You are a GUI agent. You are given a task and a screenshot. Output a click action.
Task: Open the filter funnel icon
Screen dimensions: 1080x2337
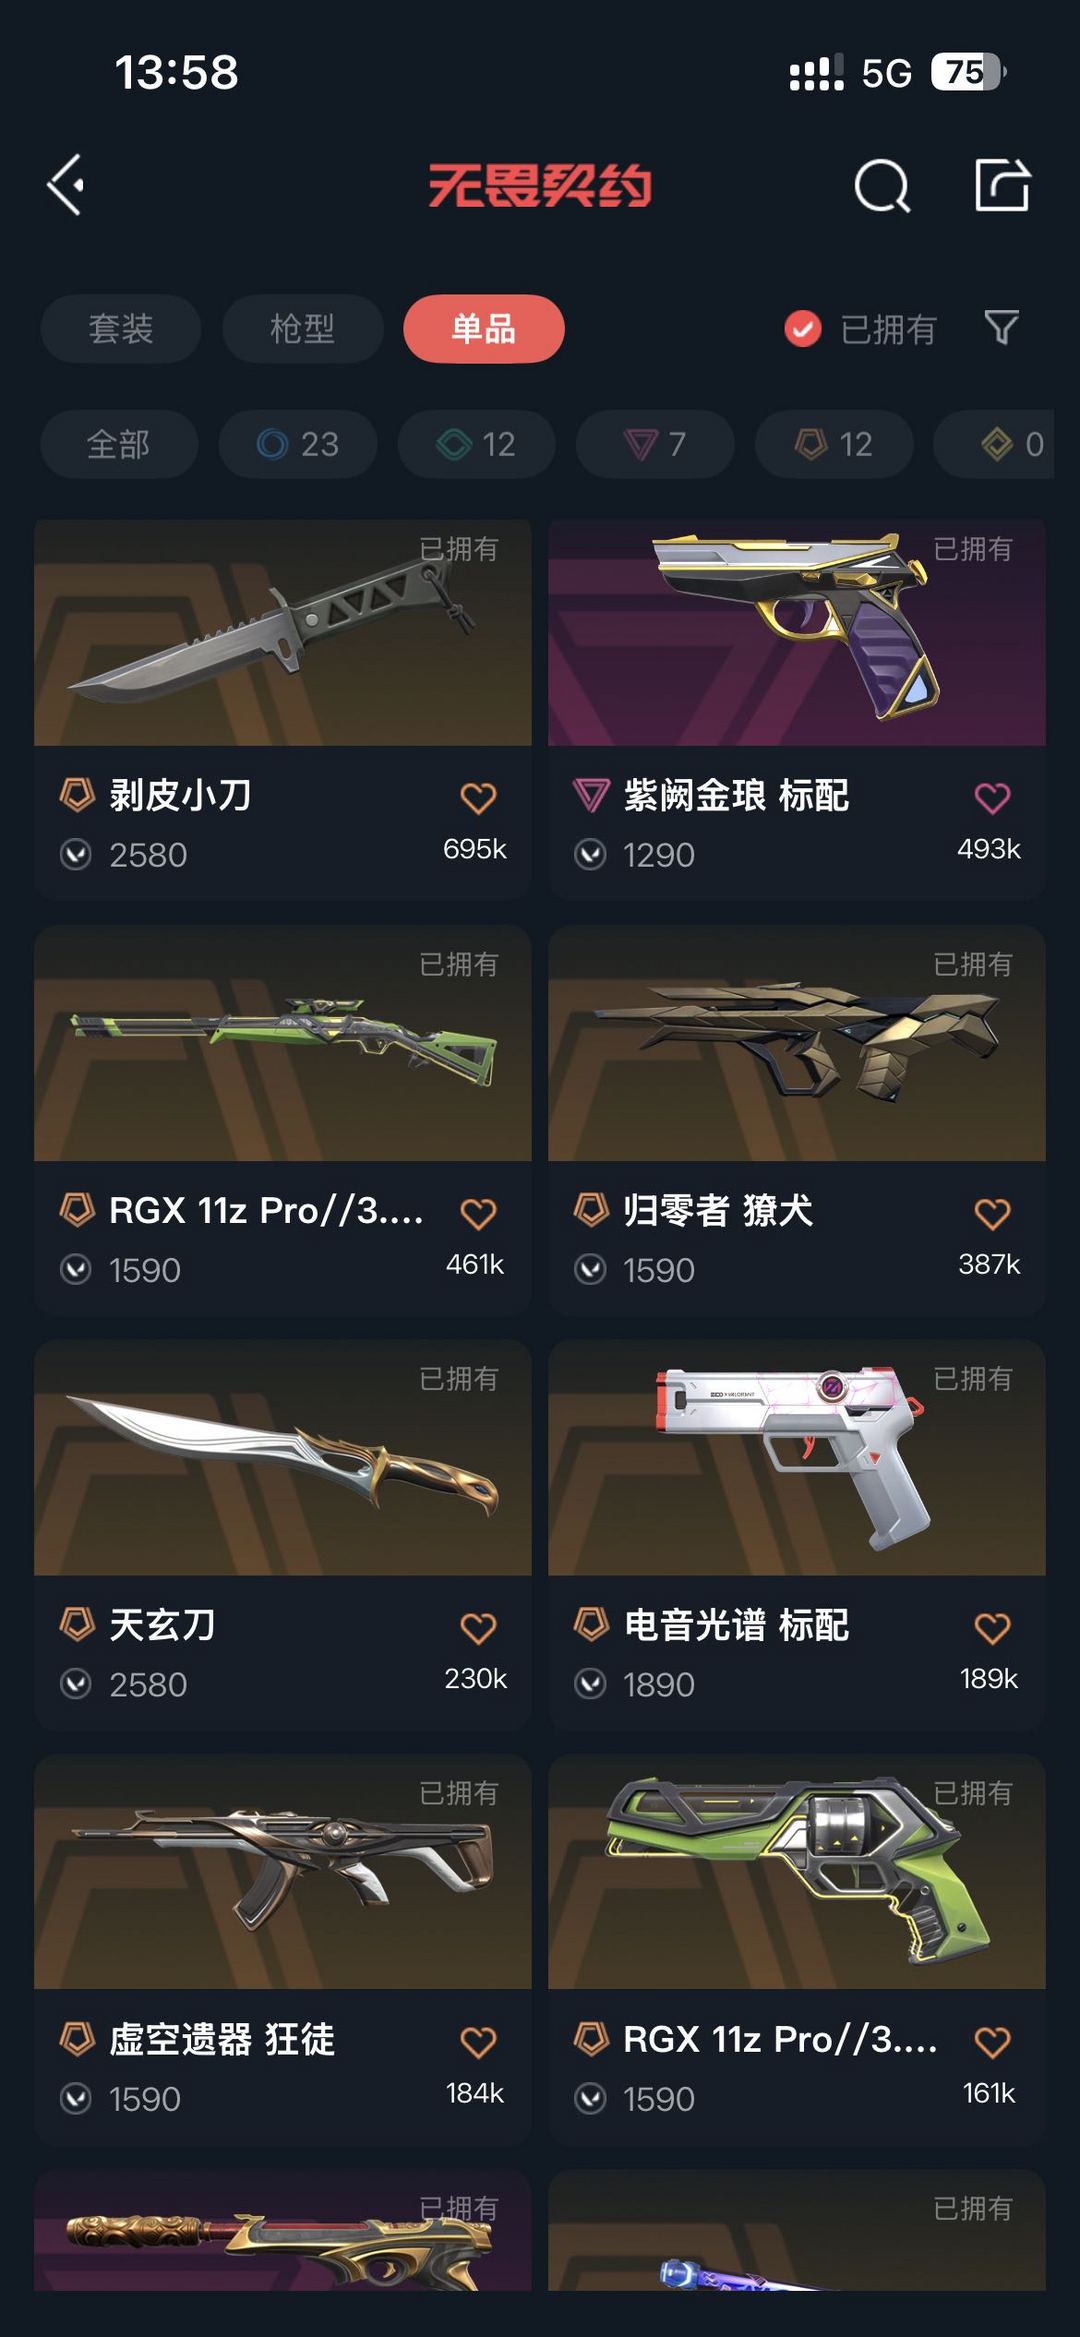coord(1001,328)
